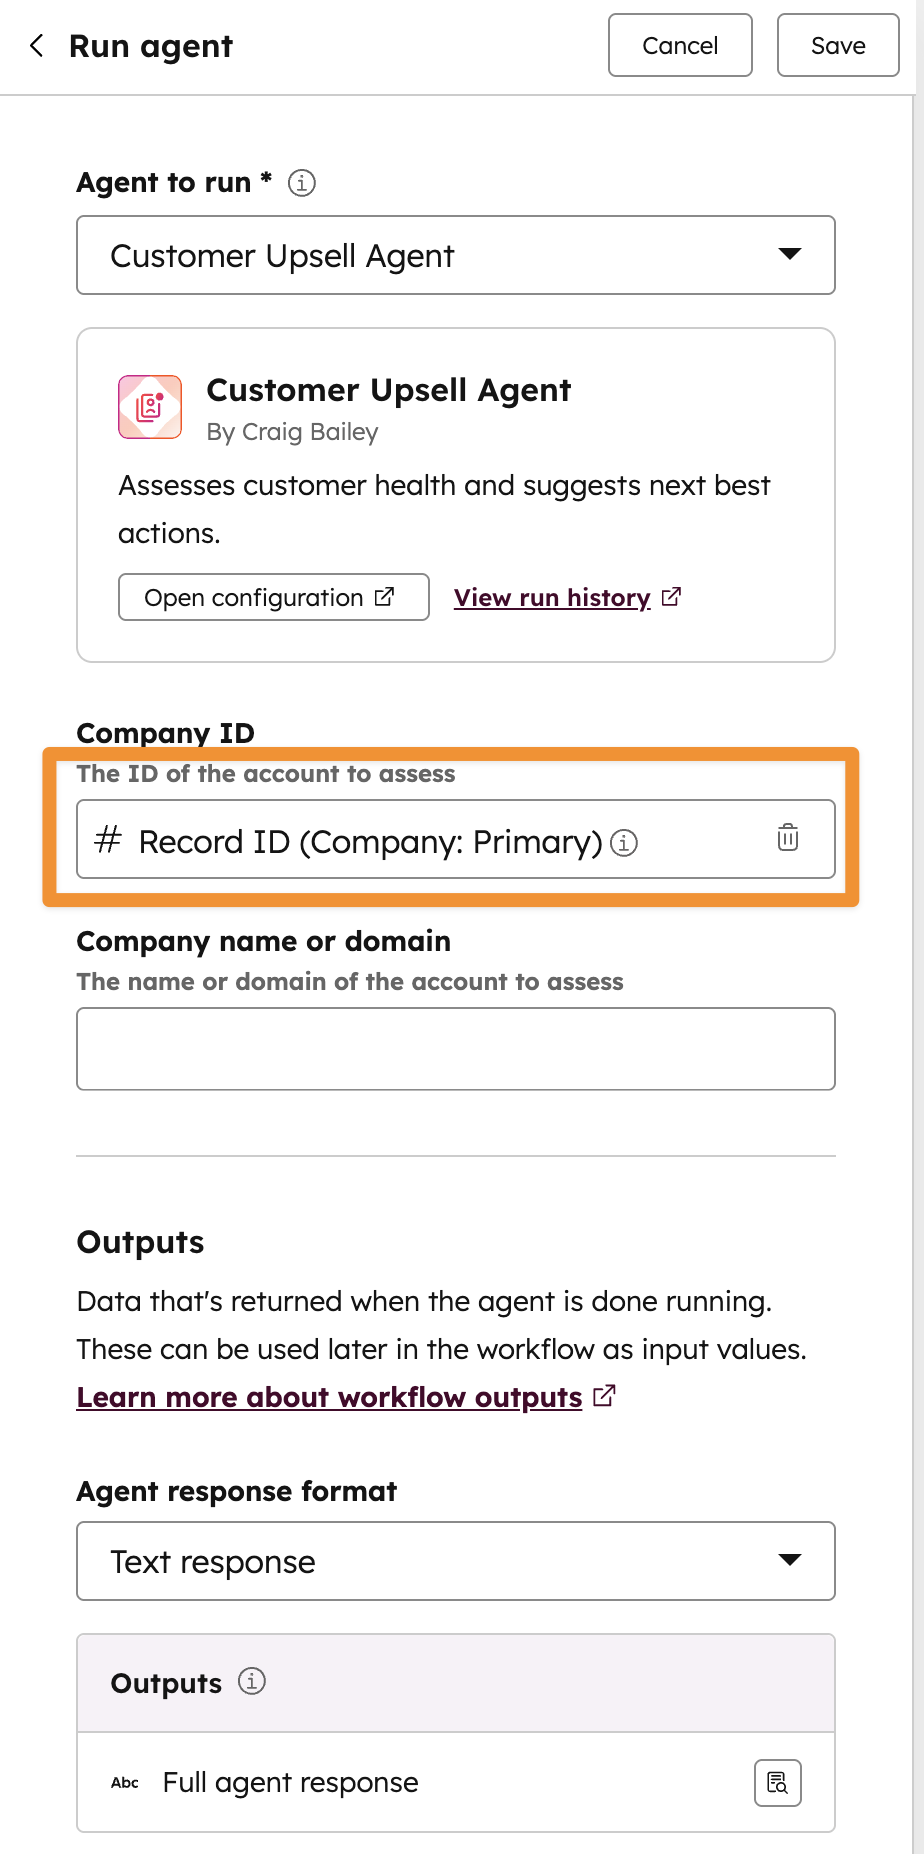
Task: Delete the Record ID token using trash icon
Action: point(788,838)
